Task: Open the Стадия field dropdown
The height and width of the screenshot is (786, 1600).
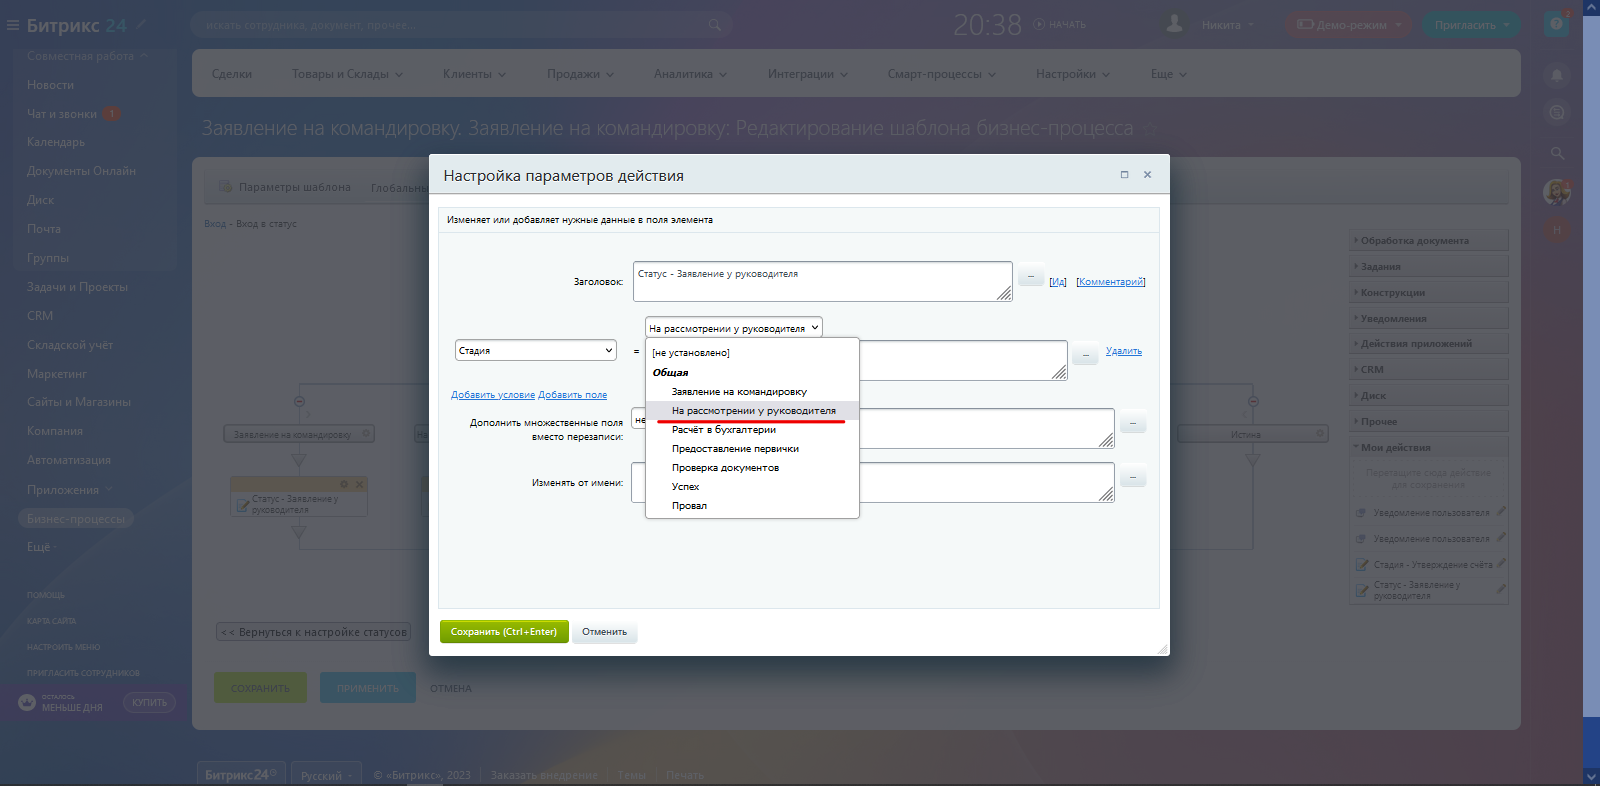Action: tap(536, 351)
